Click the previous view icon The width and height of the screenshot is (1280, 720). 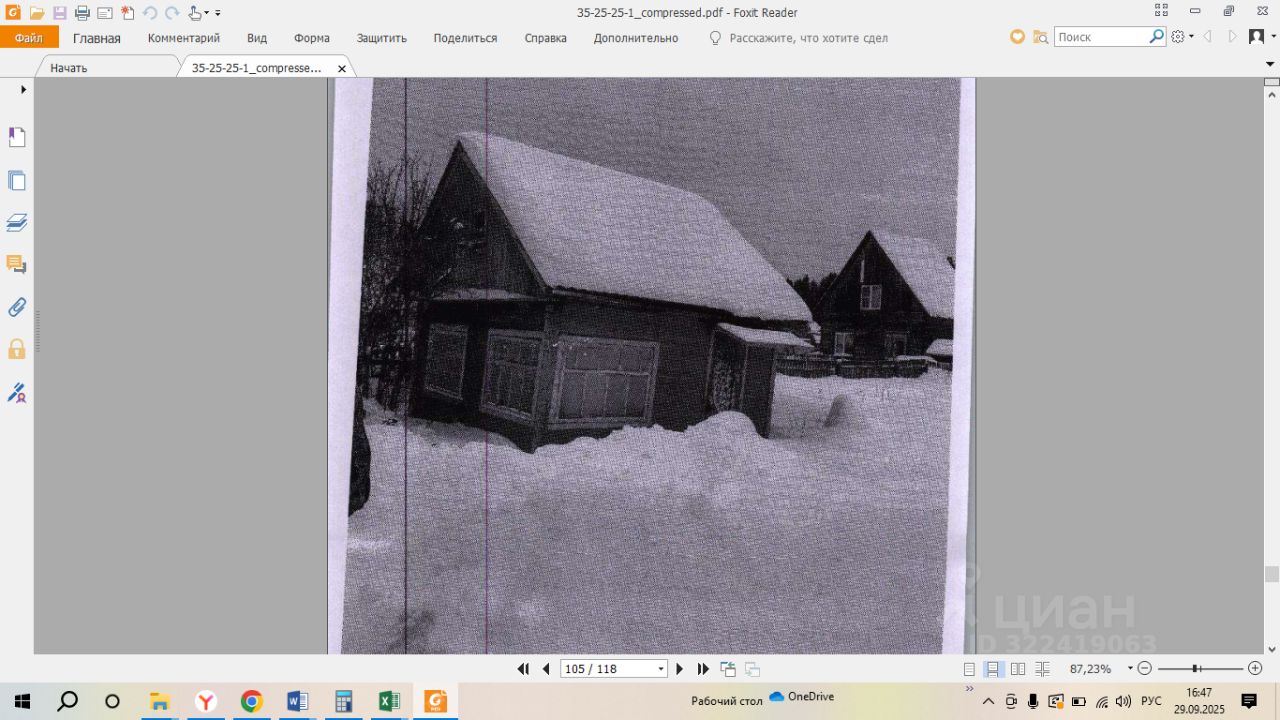coord(728,669)
